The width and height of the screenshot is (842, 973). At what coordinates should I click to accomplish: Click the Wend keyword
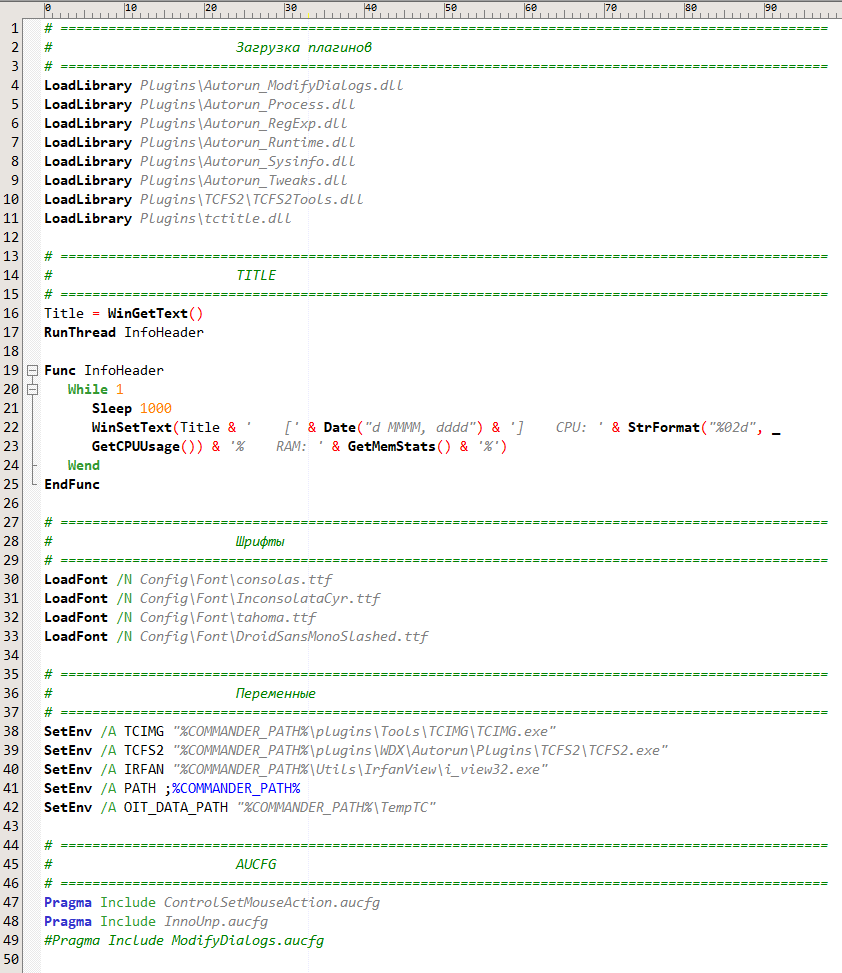(x=84, y=465)
